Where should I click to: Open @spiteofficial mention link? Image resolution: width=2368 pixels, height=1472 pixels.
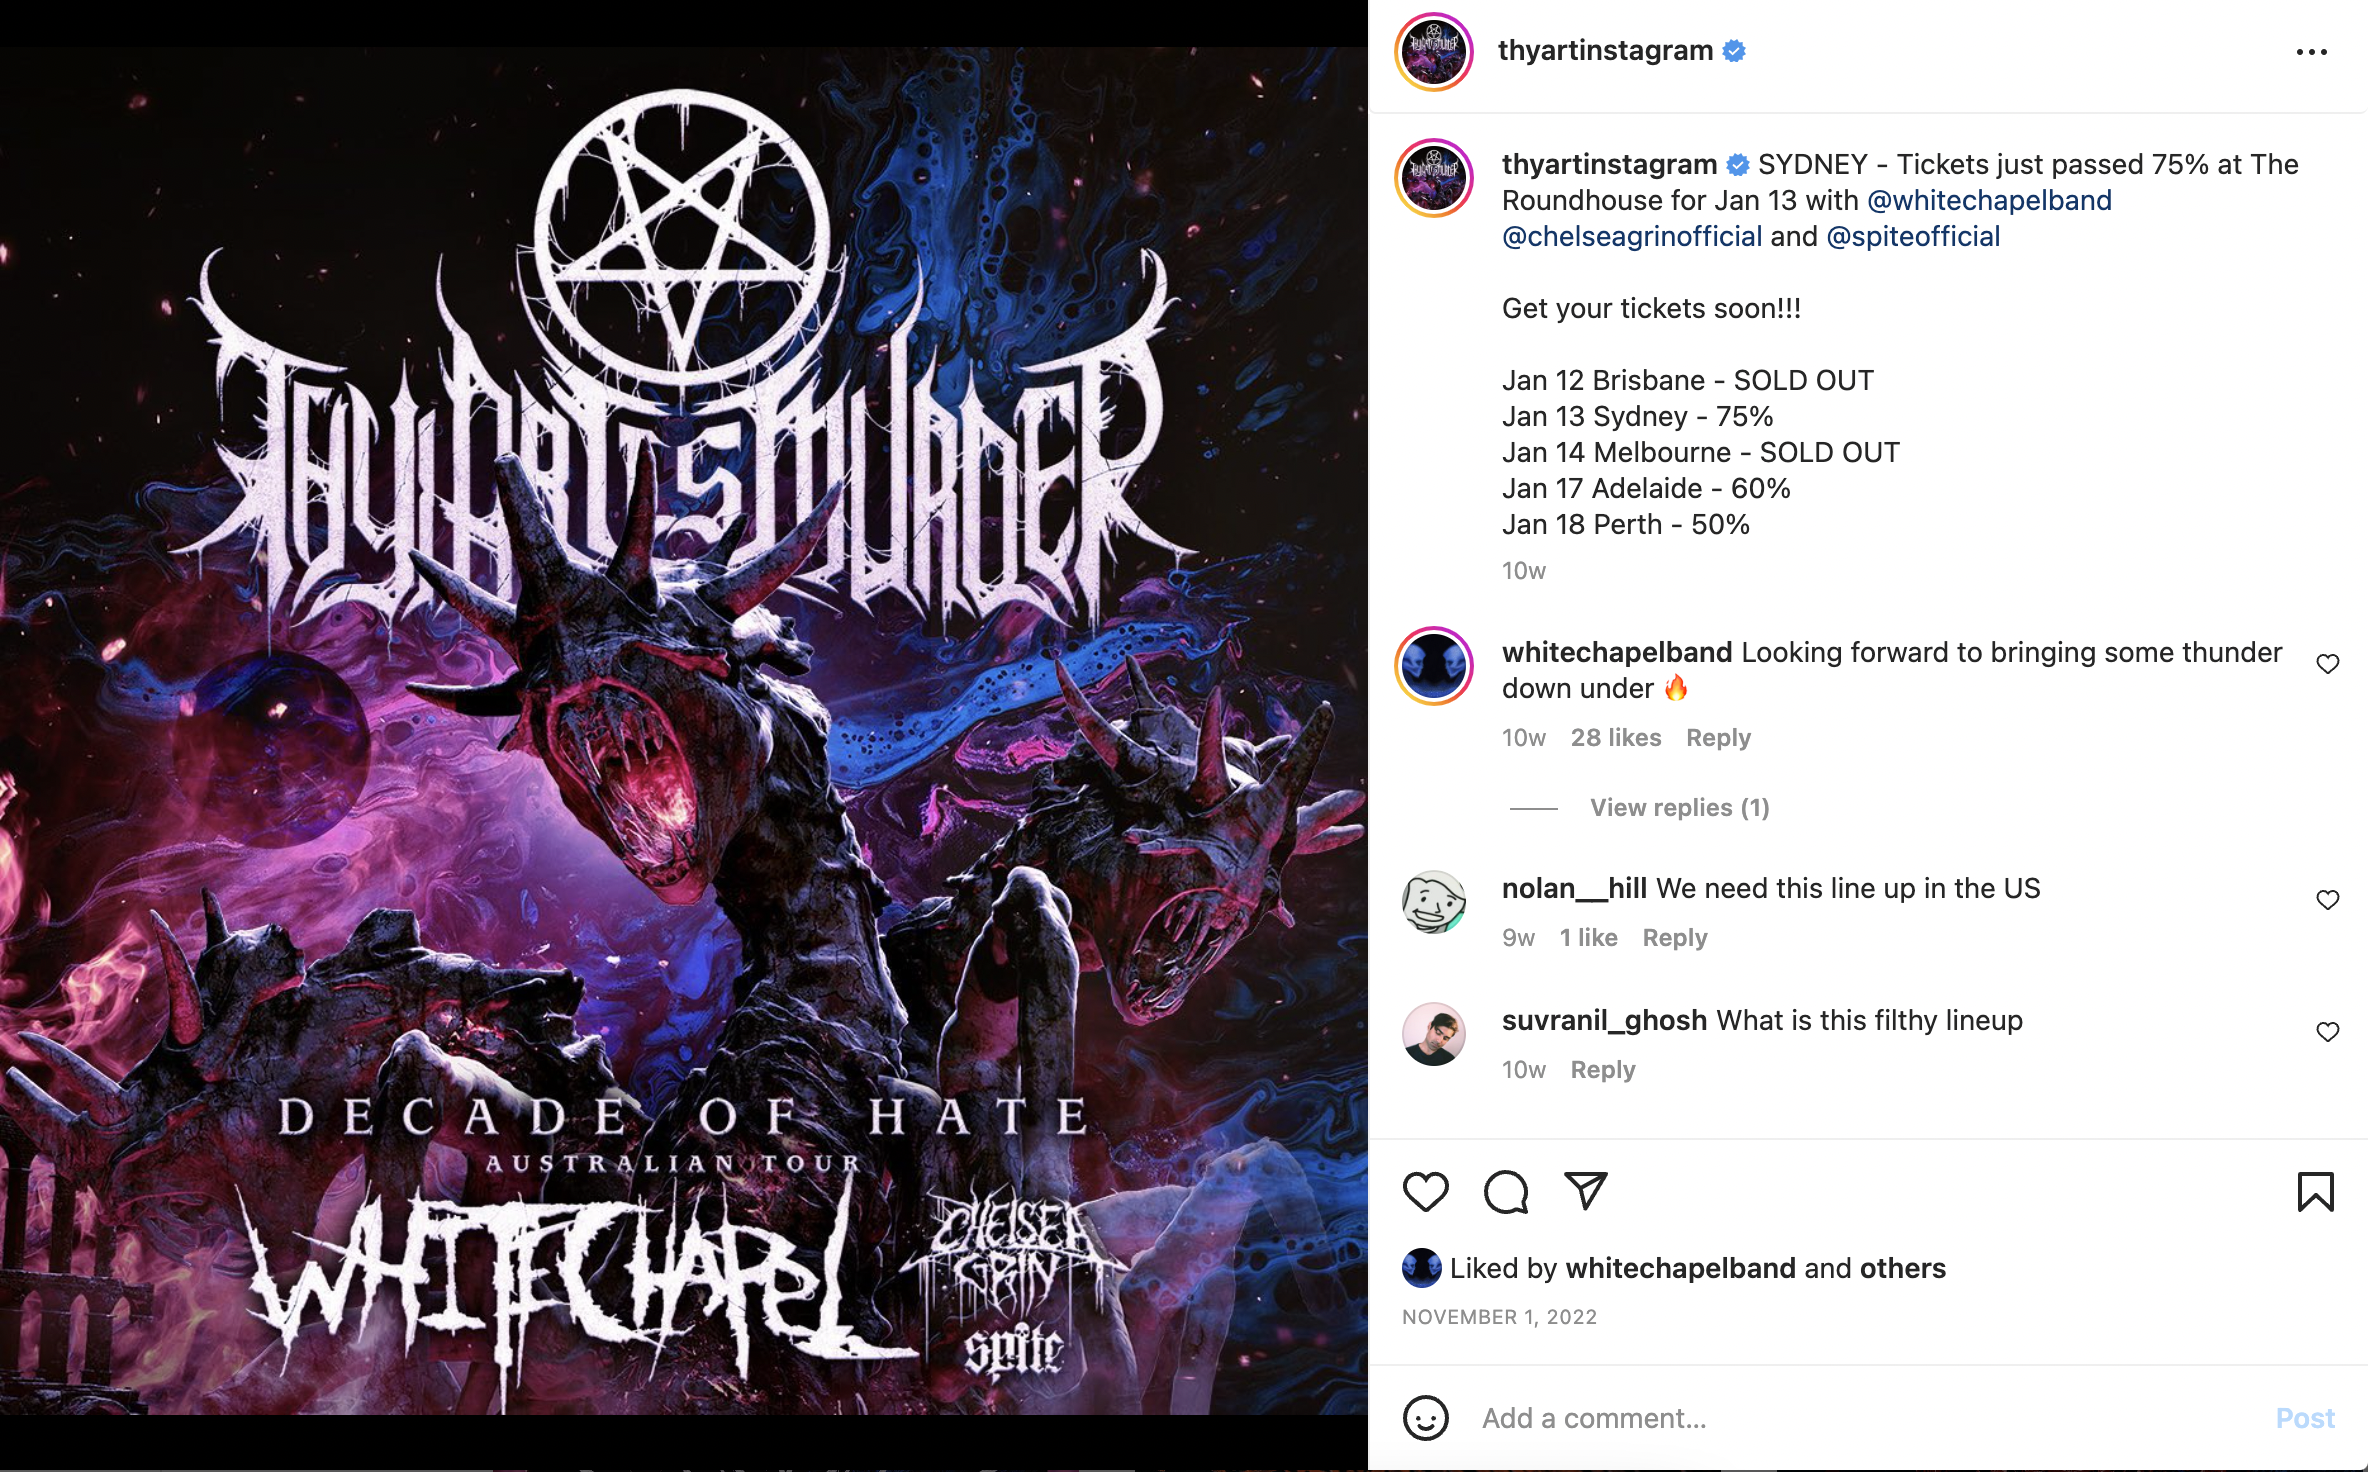click(x=1913, y=236)
